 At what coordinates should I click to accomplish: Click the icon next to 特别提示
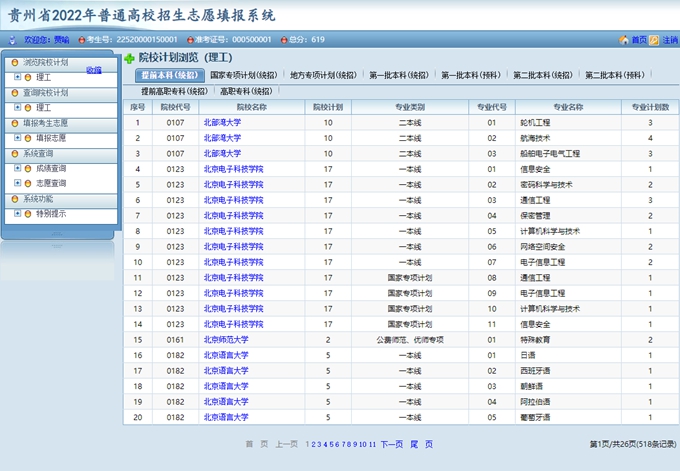tap(28, 214)
